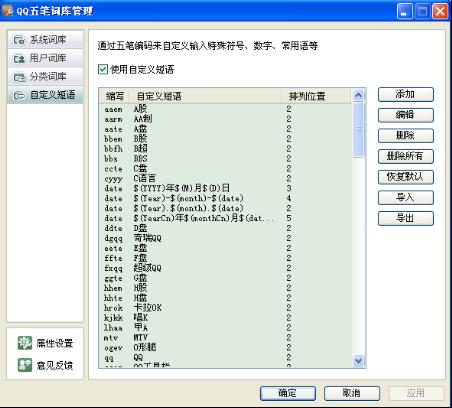Select the bbs BBS phrase row
The width and height of the screenshot is (452, 408).
(226, 159)
